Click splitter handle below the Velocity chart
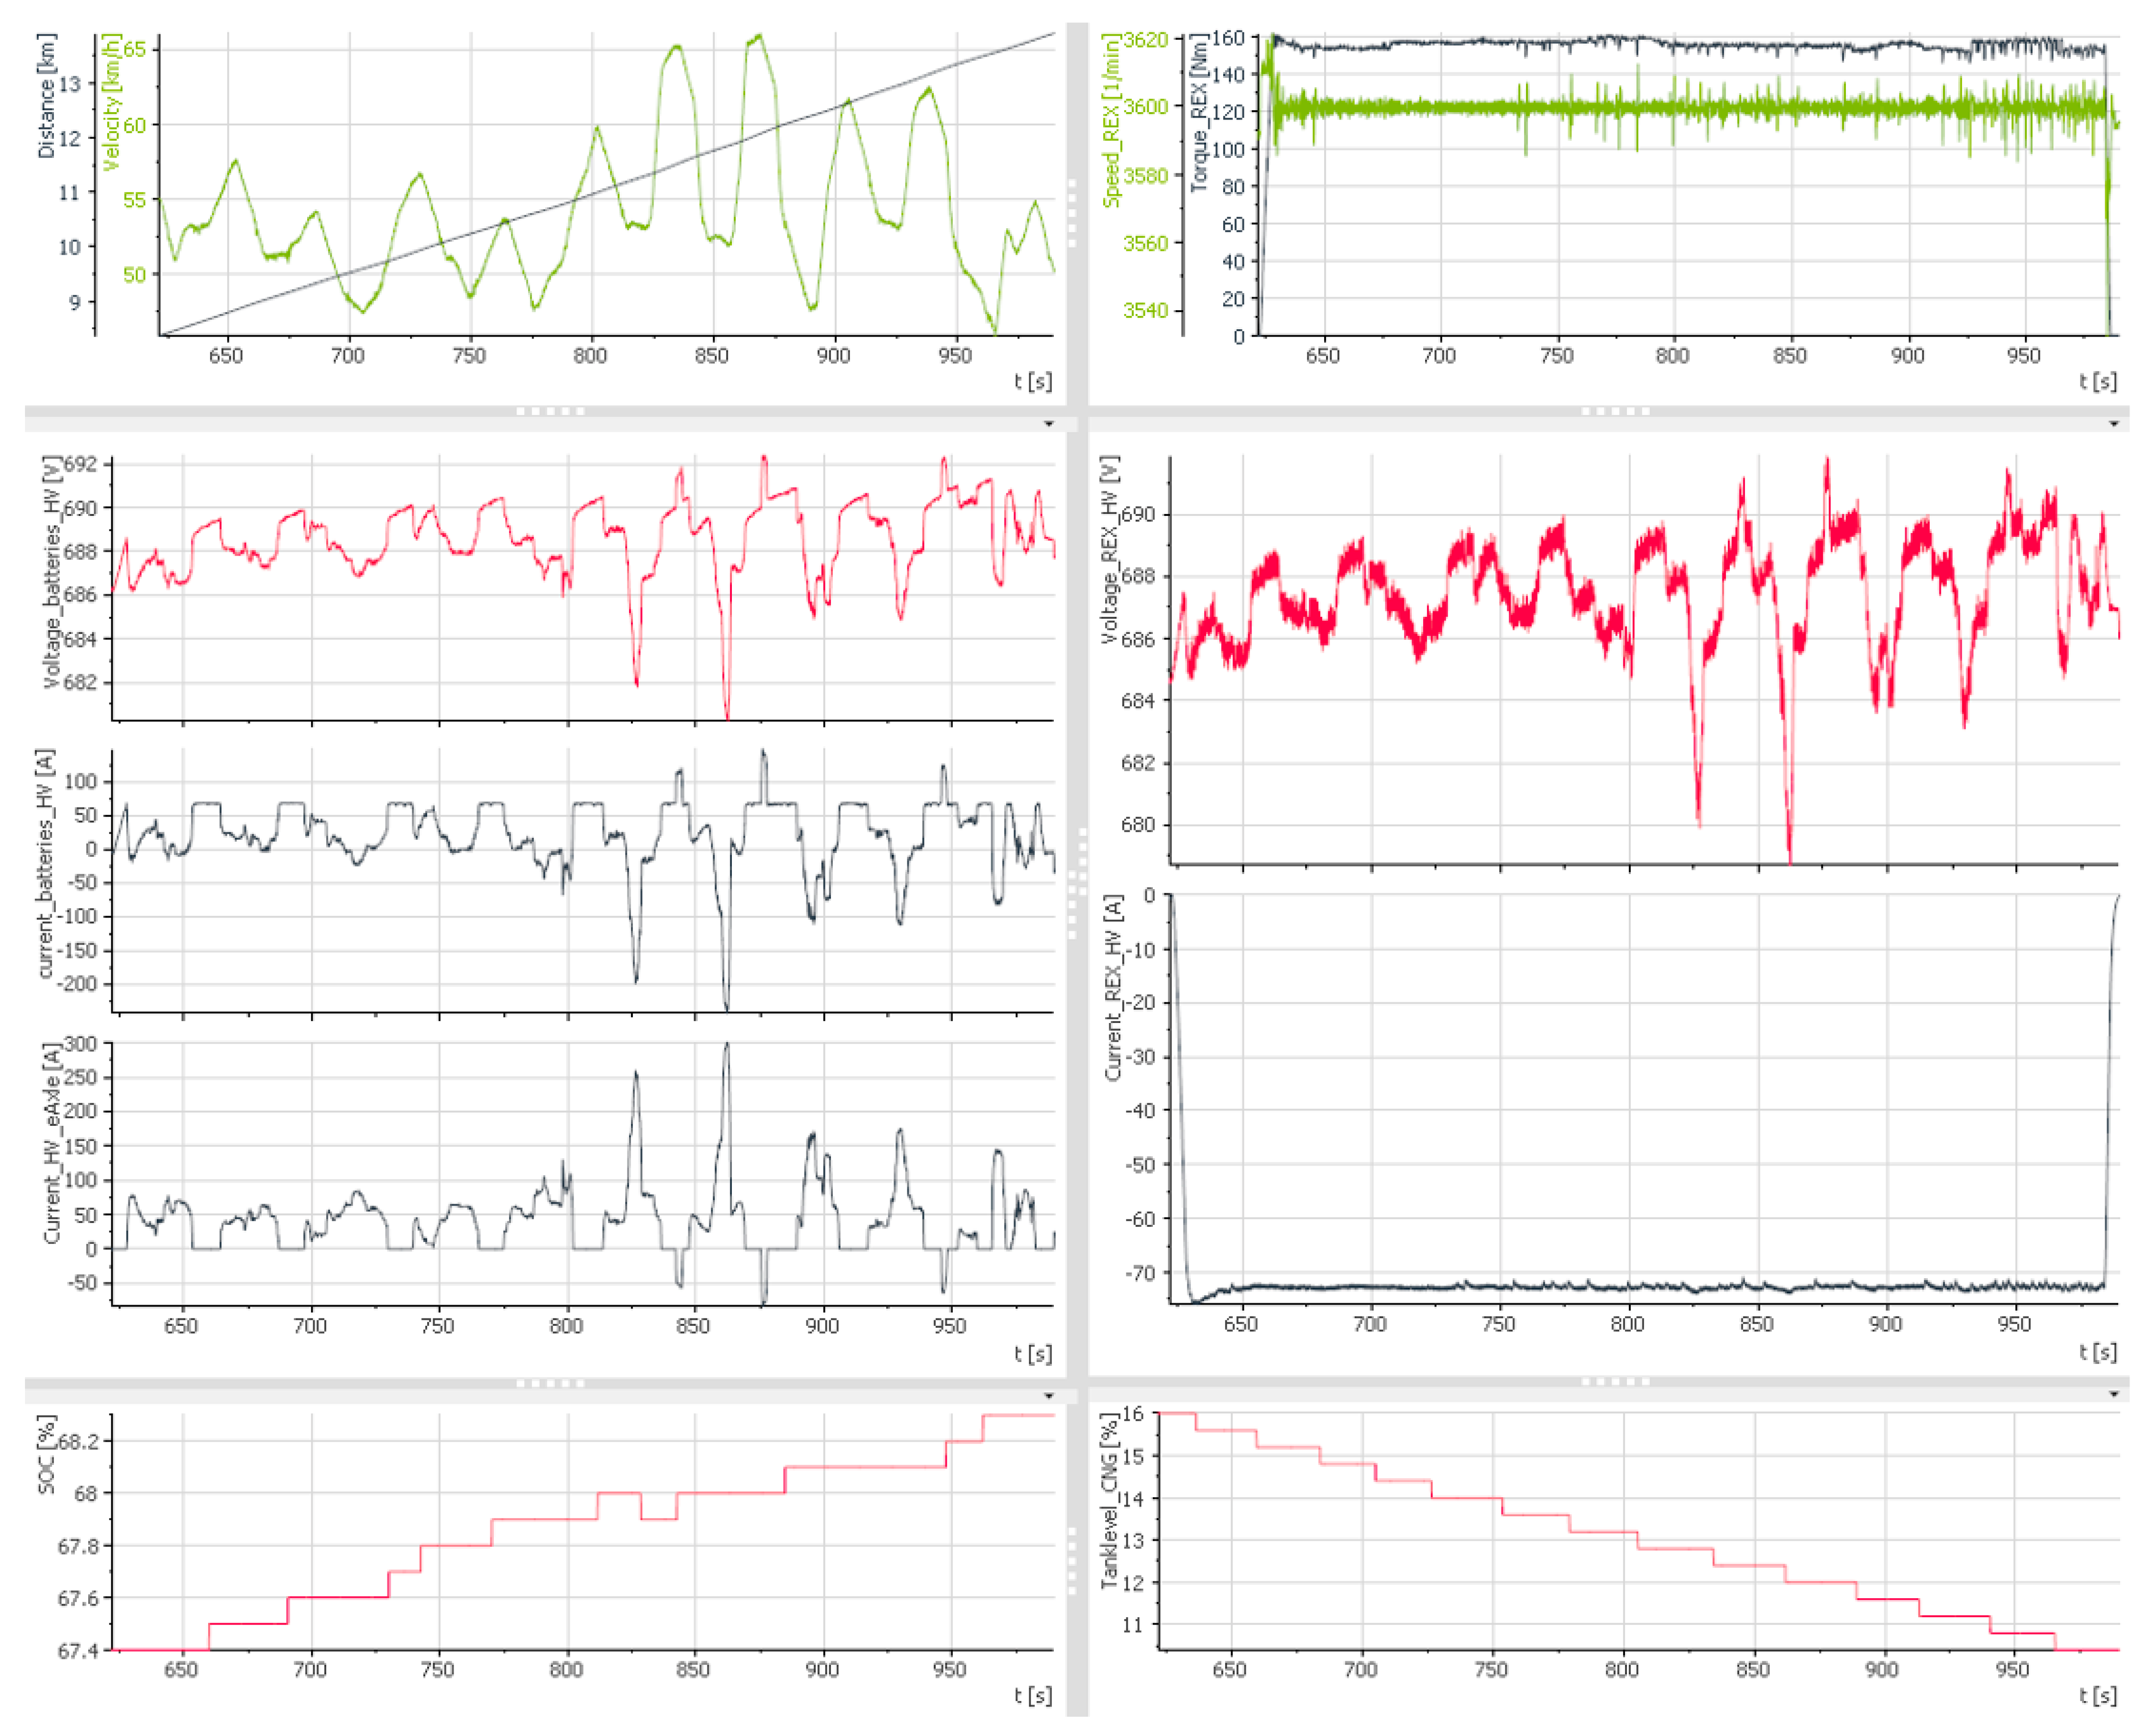 coord(550,411)
